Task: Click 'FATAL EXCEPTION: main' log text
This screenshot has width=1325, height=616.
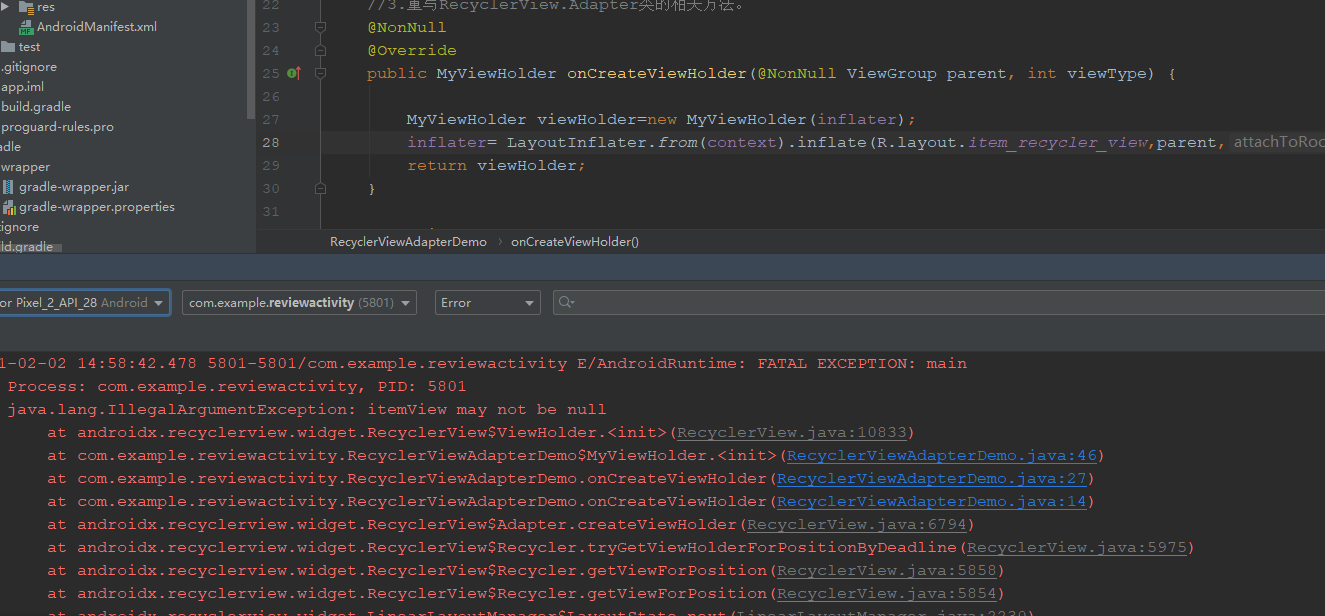Action: (x=862, y=364)
